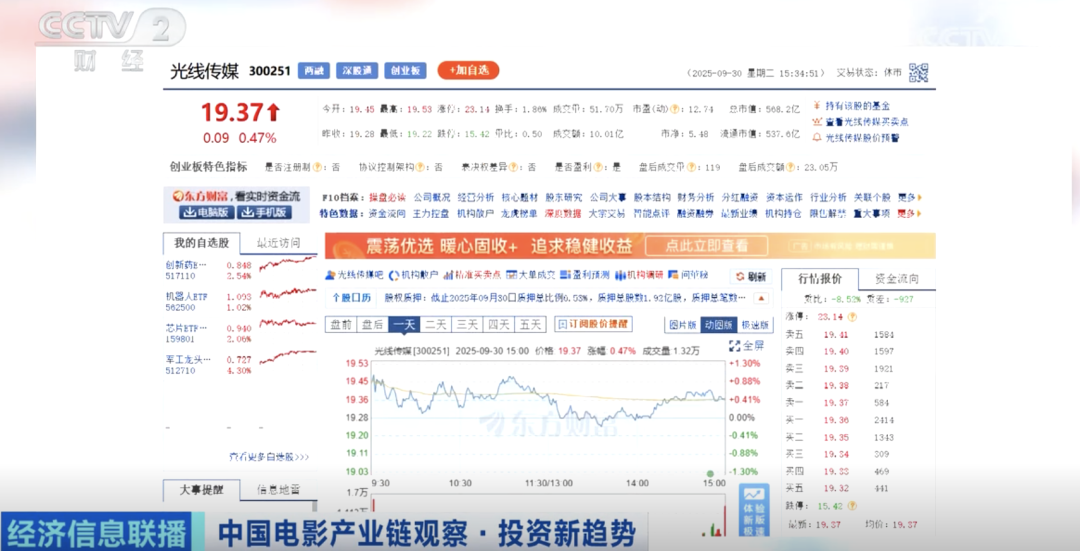Switch to 行情报价 tab
Screen dimensions: 1080x551
[820, 279]
